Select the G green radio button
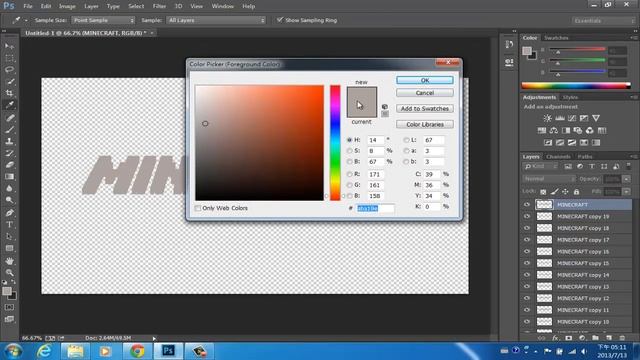The width and height of the screenshot is (640, 360). point(349,185)
